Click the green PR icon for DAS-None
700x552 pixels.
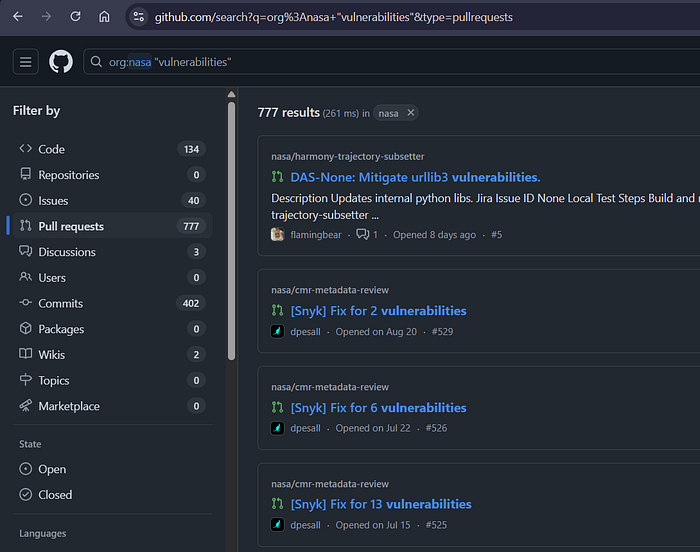tap(277, 177)
